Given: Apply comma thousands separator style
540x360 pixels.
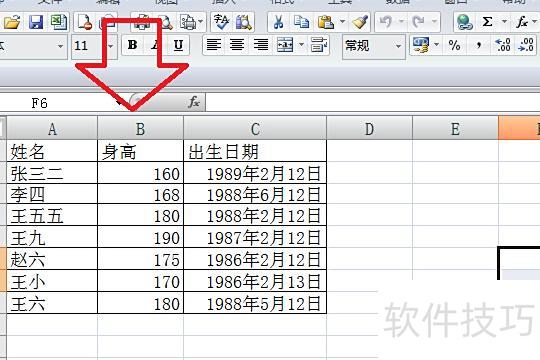Looking at the screenshot, I should [x=478, y=45].
